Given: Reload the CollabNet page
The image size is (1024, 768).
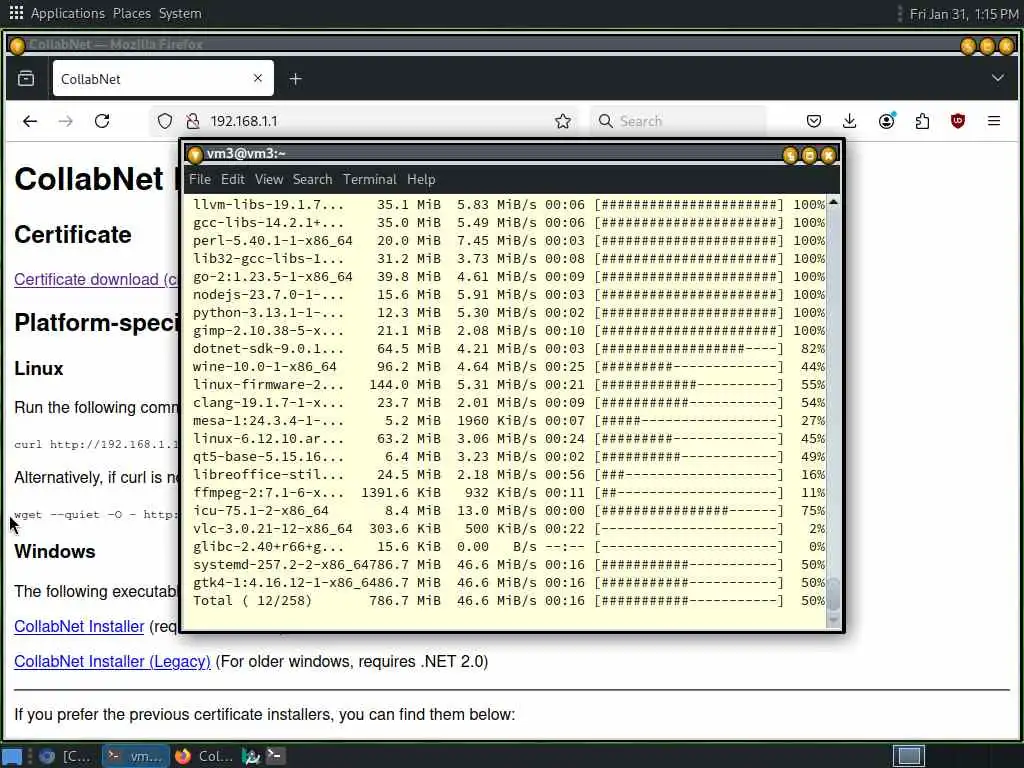Looking at the screenshot, I should click(x=102, y=121).
